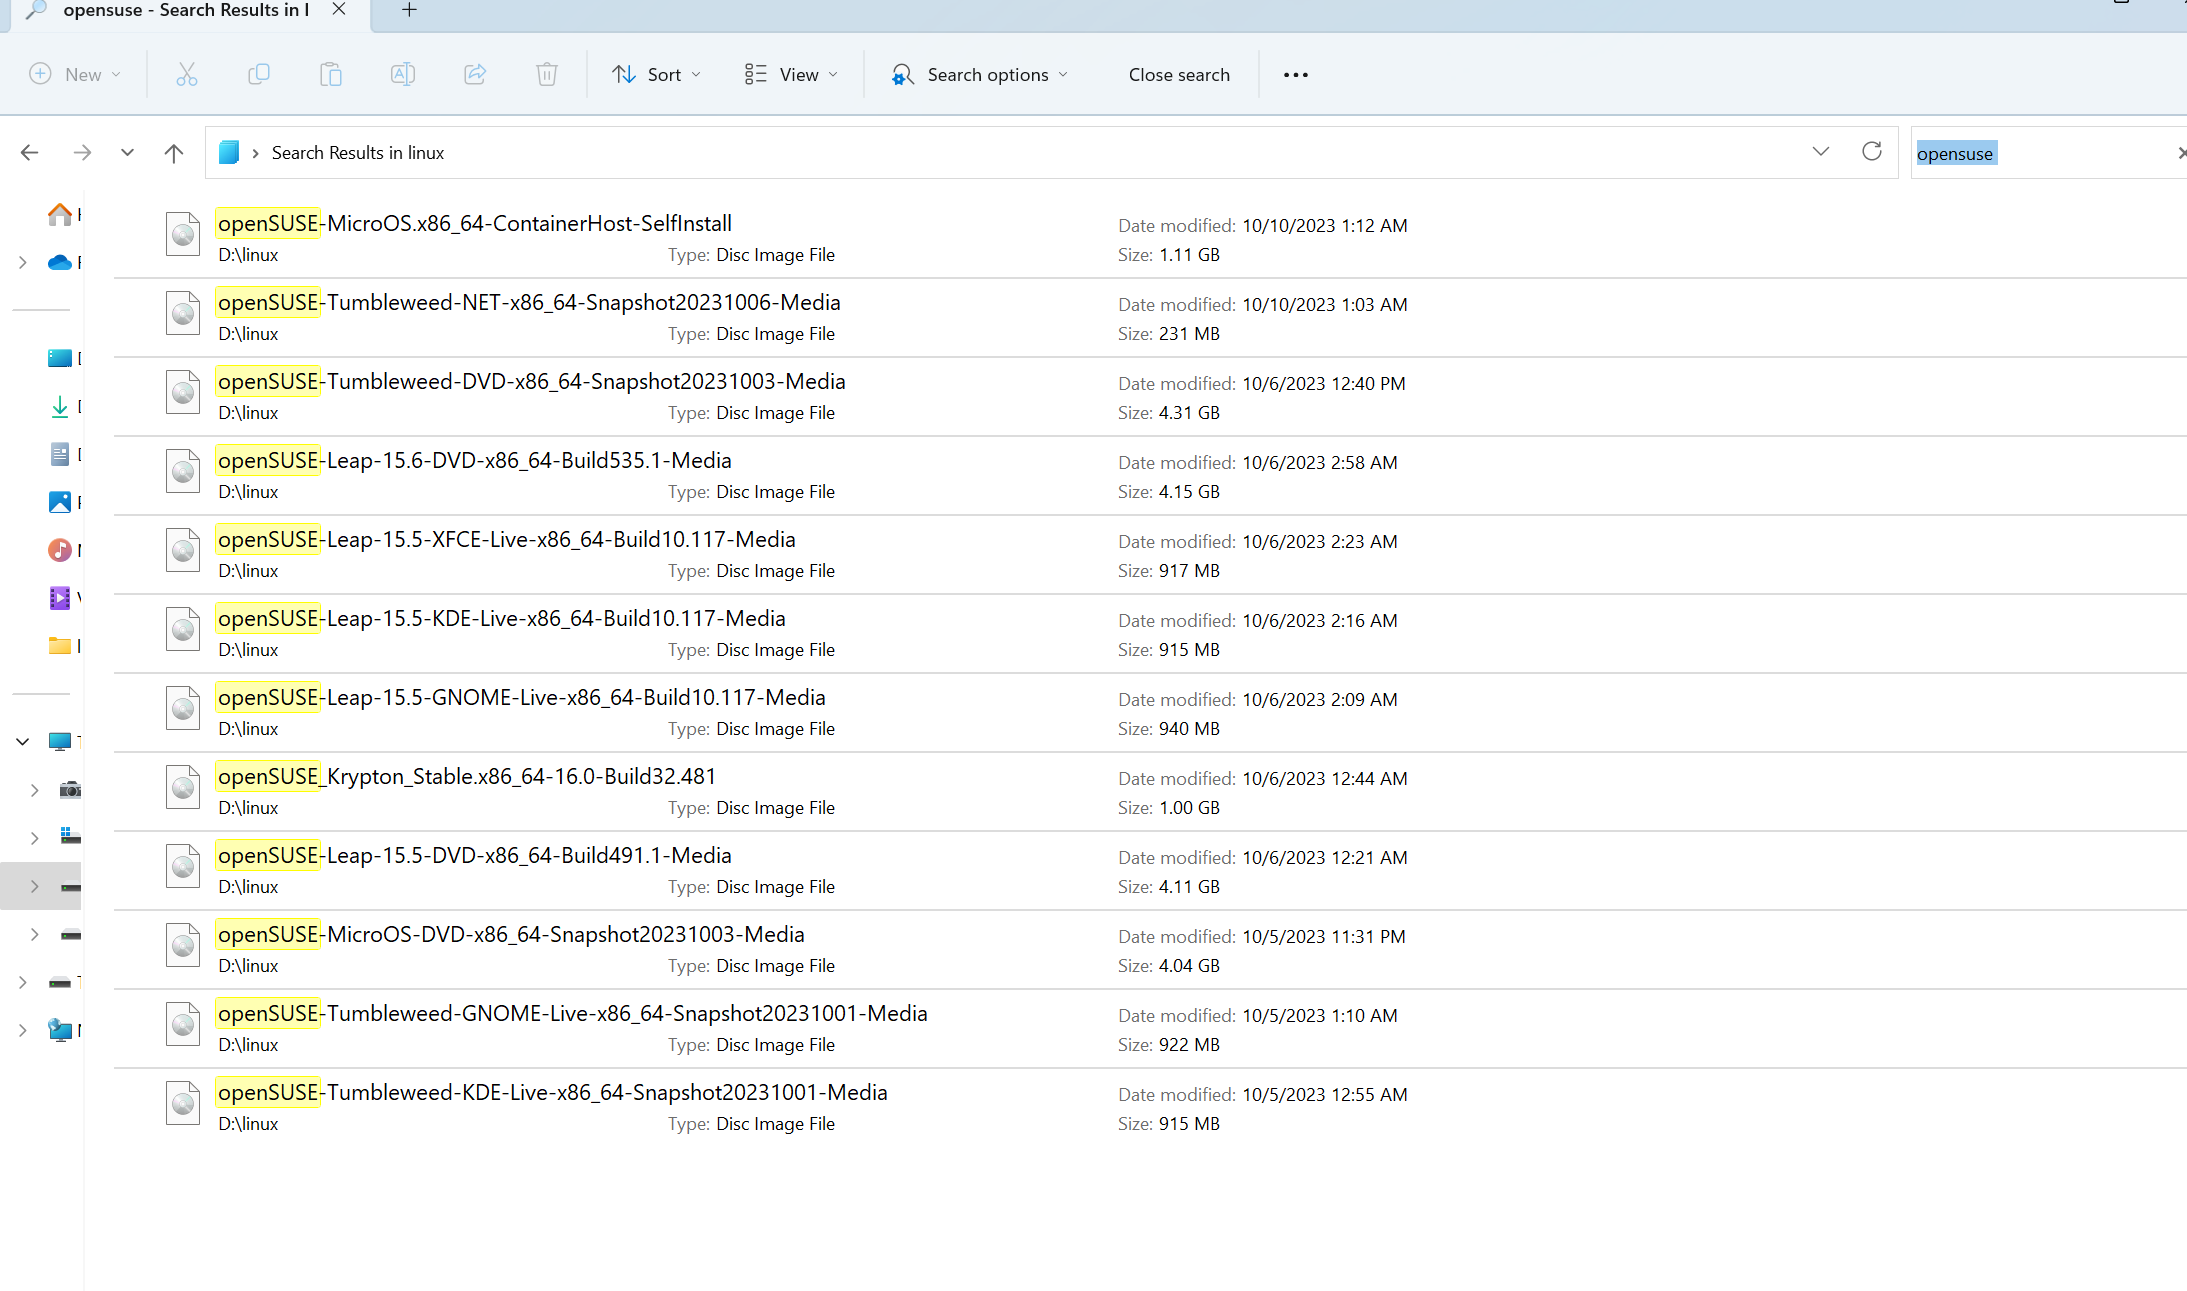Open the See more three-dots menu
The image size is (2187, 1291).
1296,75
